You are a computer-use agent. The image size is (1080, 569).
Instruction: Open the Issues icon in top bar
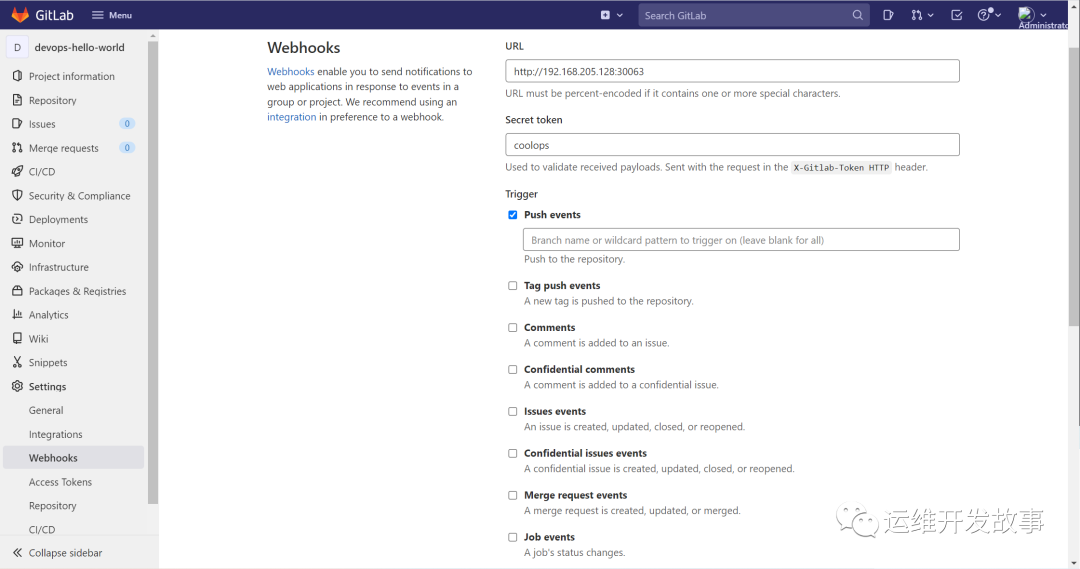pos(888,15)
